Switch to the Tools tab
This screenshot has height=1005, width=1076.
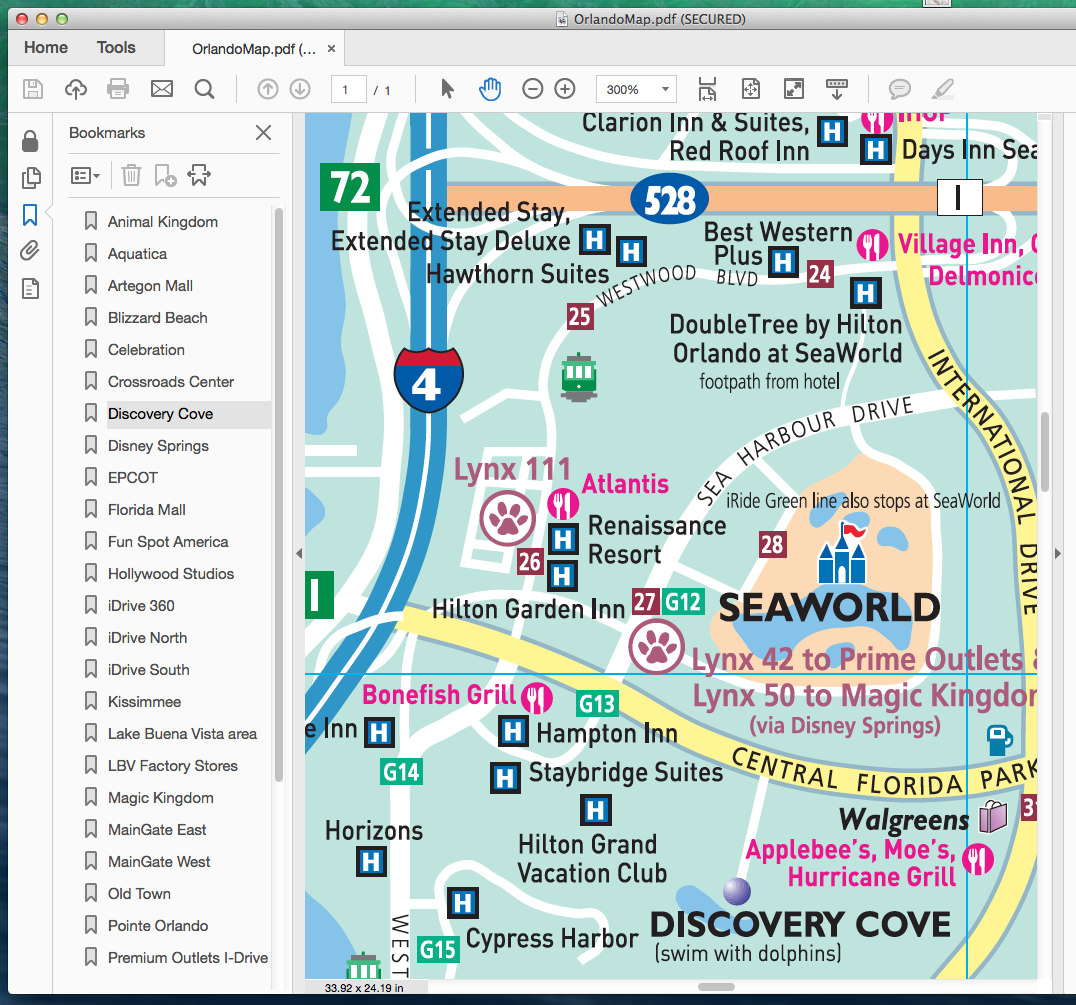(116, 47)
